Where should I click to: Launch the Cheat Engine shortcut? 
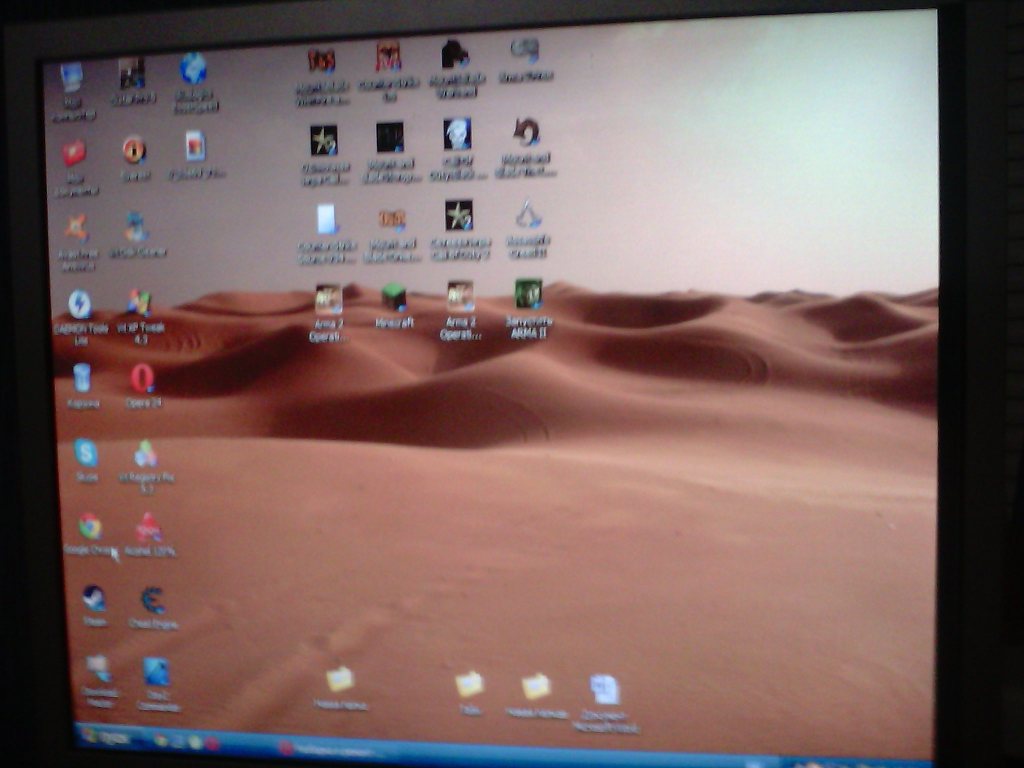[153, 600]
